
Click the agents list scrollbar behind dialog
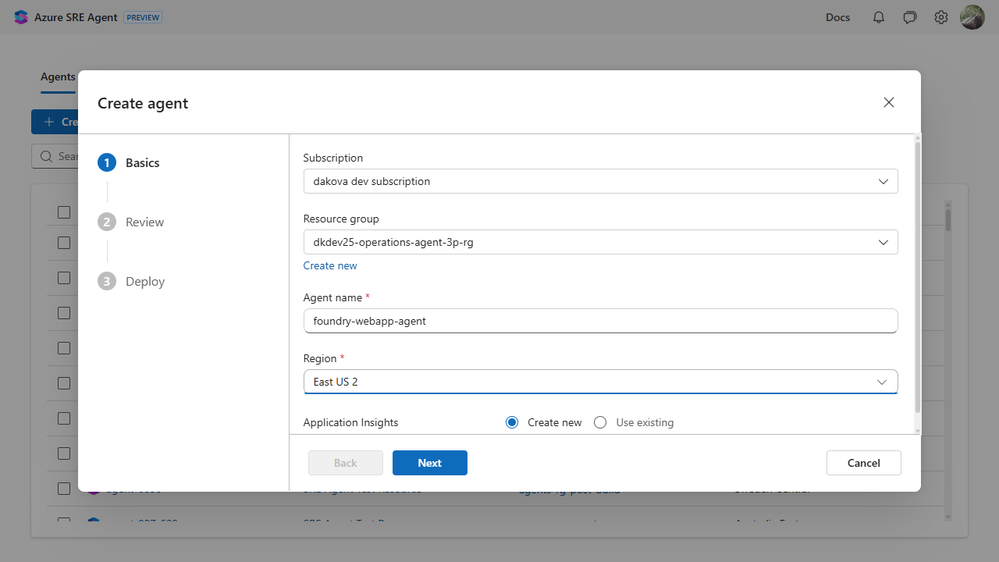pos(948,220)
